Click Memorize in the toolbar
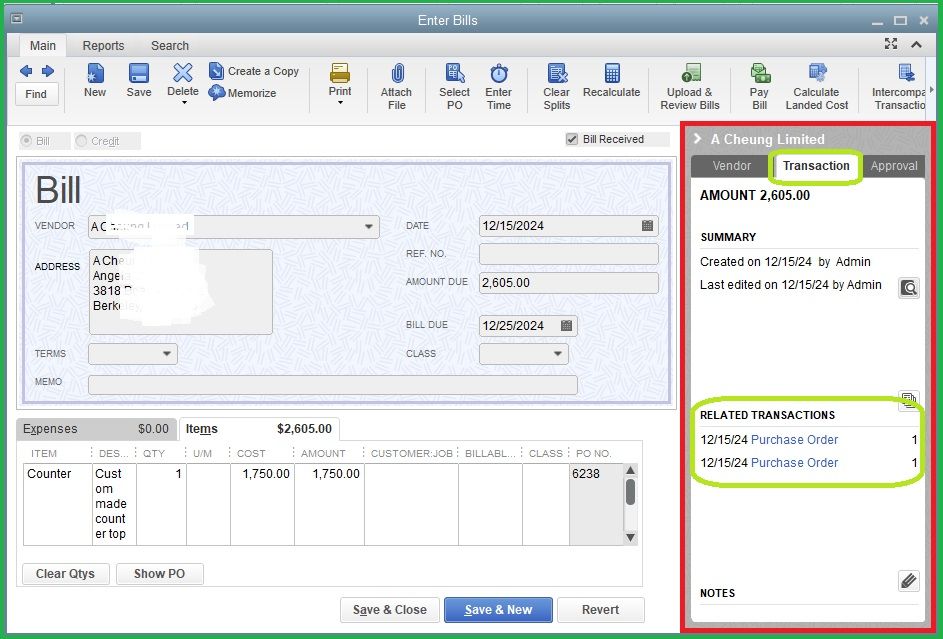The height and width of the screenshot is (639, 943). point(242,93)
